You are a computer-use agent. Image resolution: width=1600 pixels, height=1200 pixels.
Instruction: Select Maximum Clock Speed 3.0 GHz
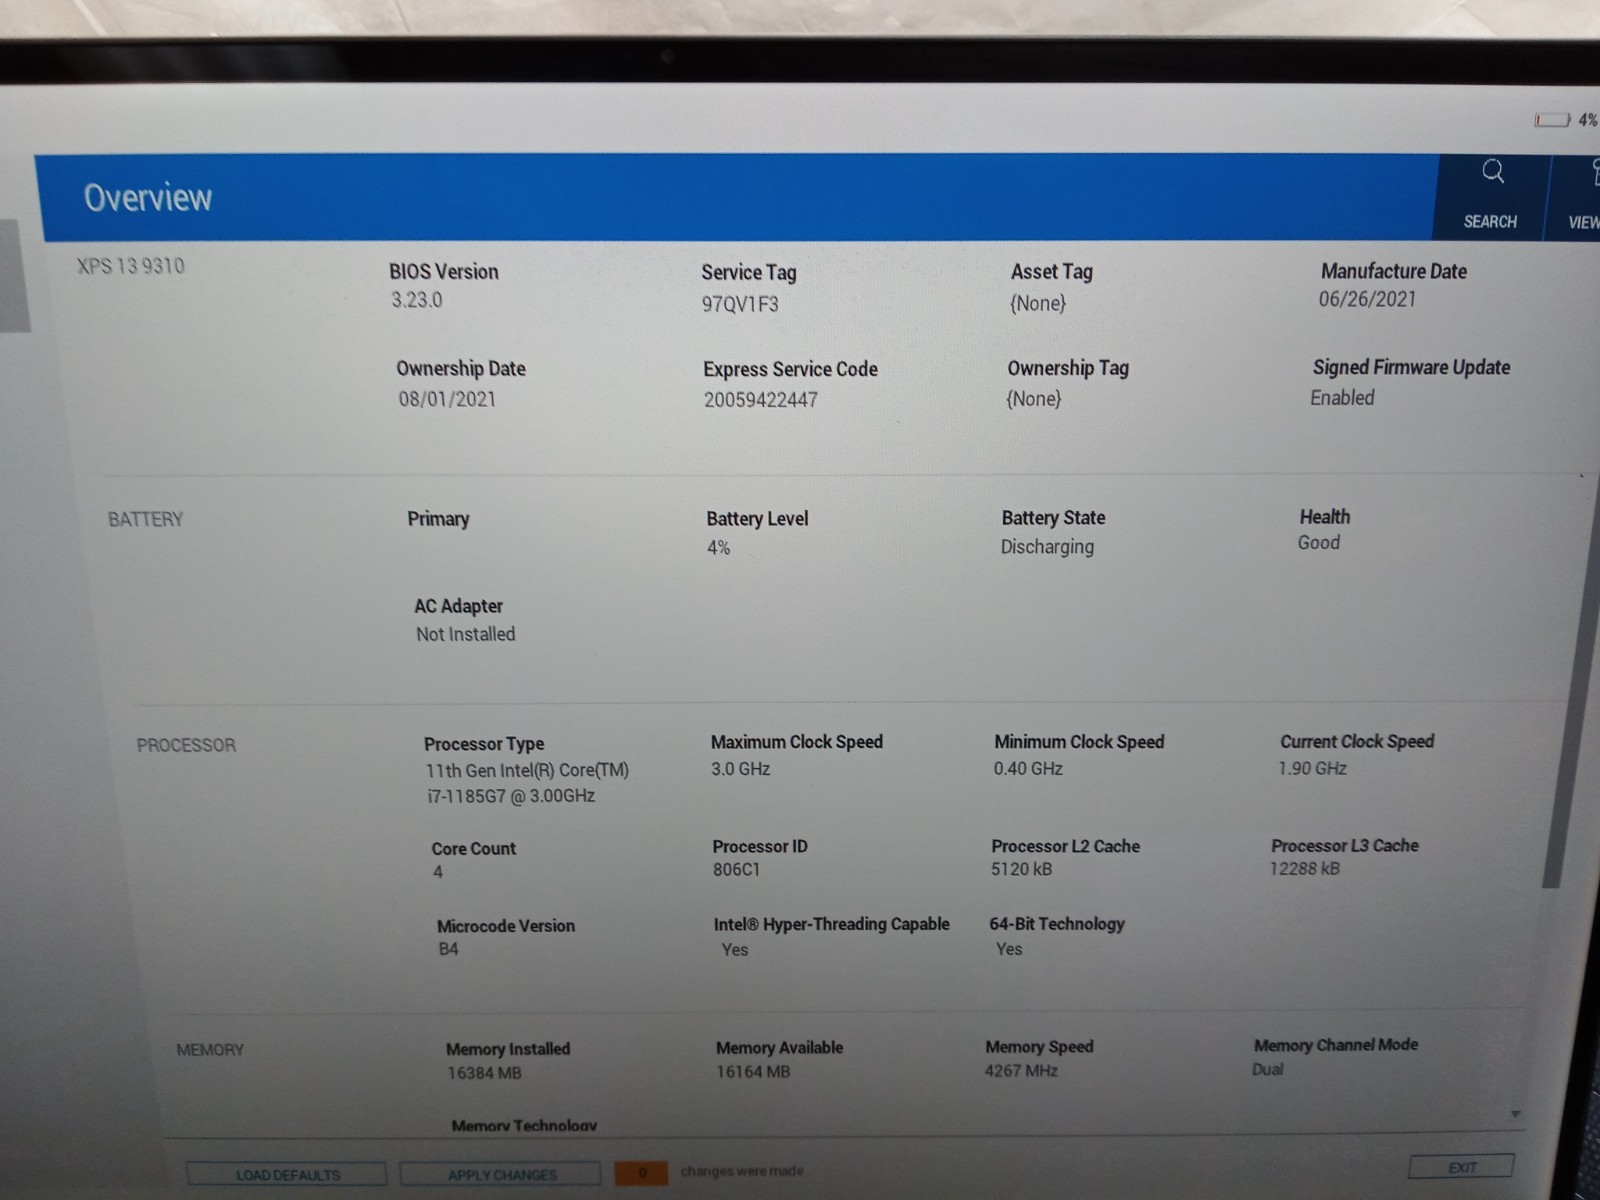[x=740, y=769]
